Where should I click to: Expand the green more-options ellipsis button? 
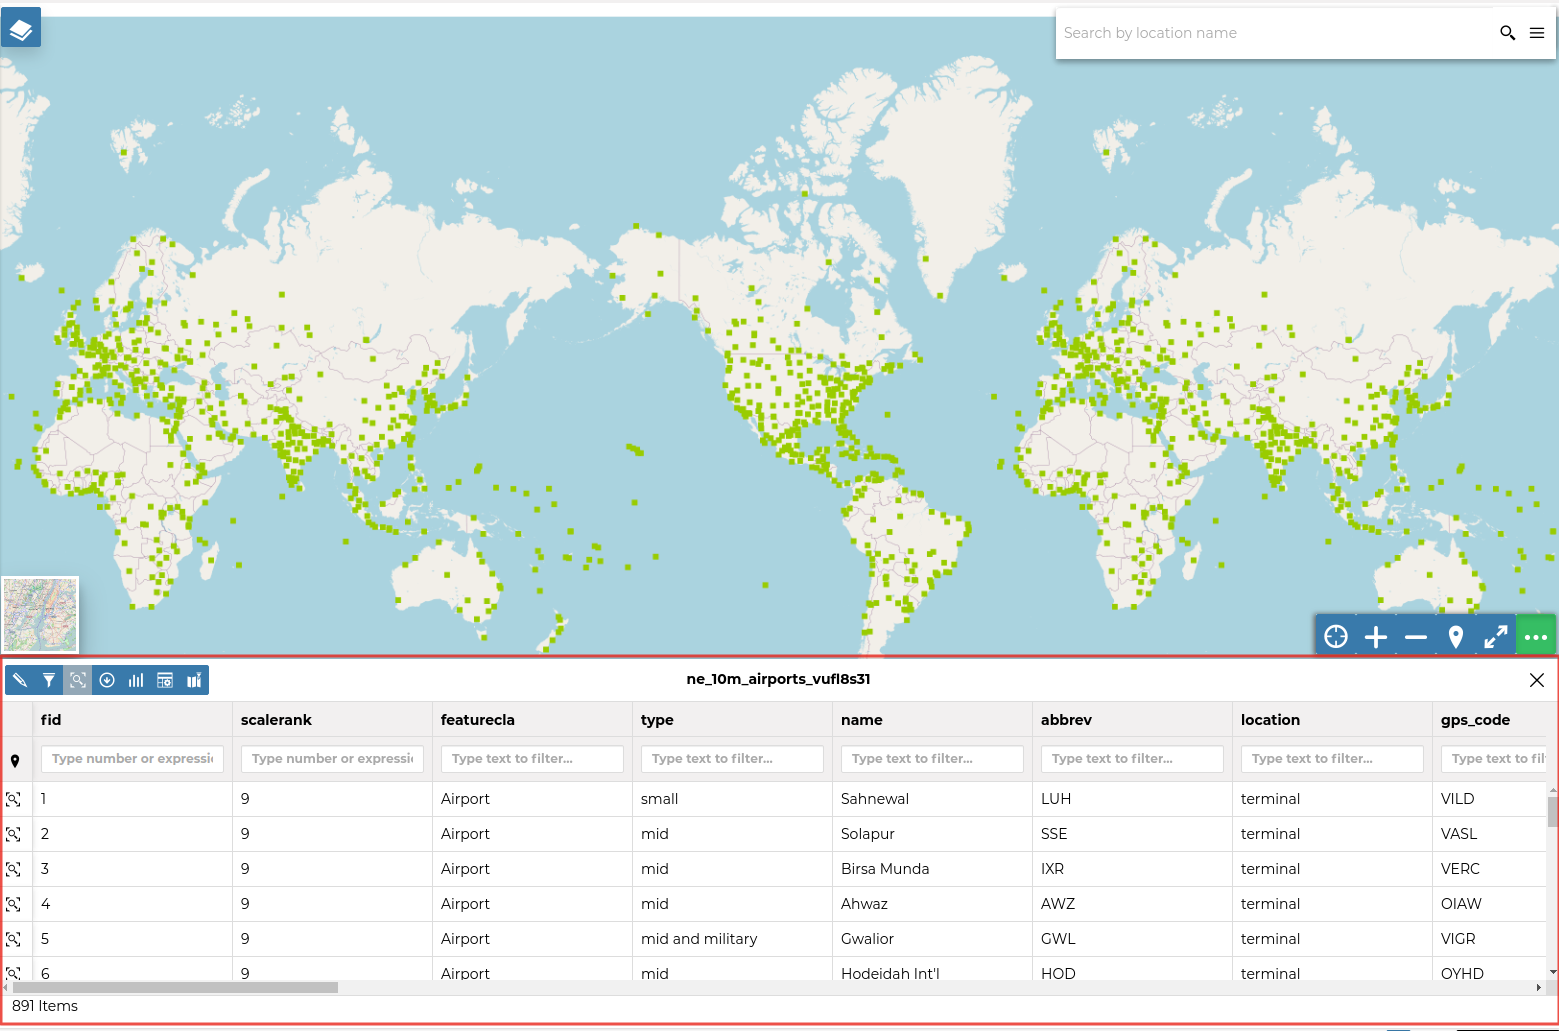click(x=1536, y=637)
